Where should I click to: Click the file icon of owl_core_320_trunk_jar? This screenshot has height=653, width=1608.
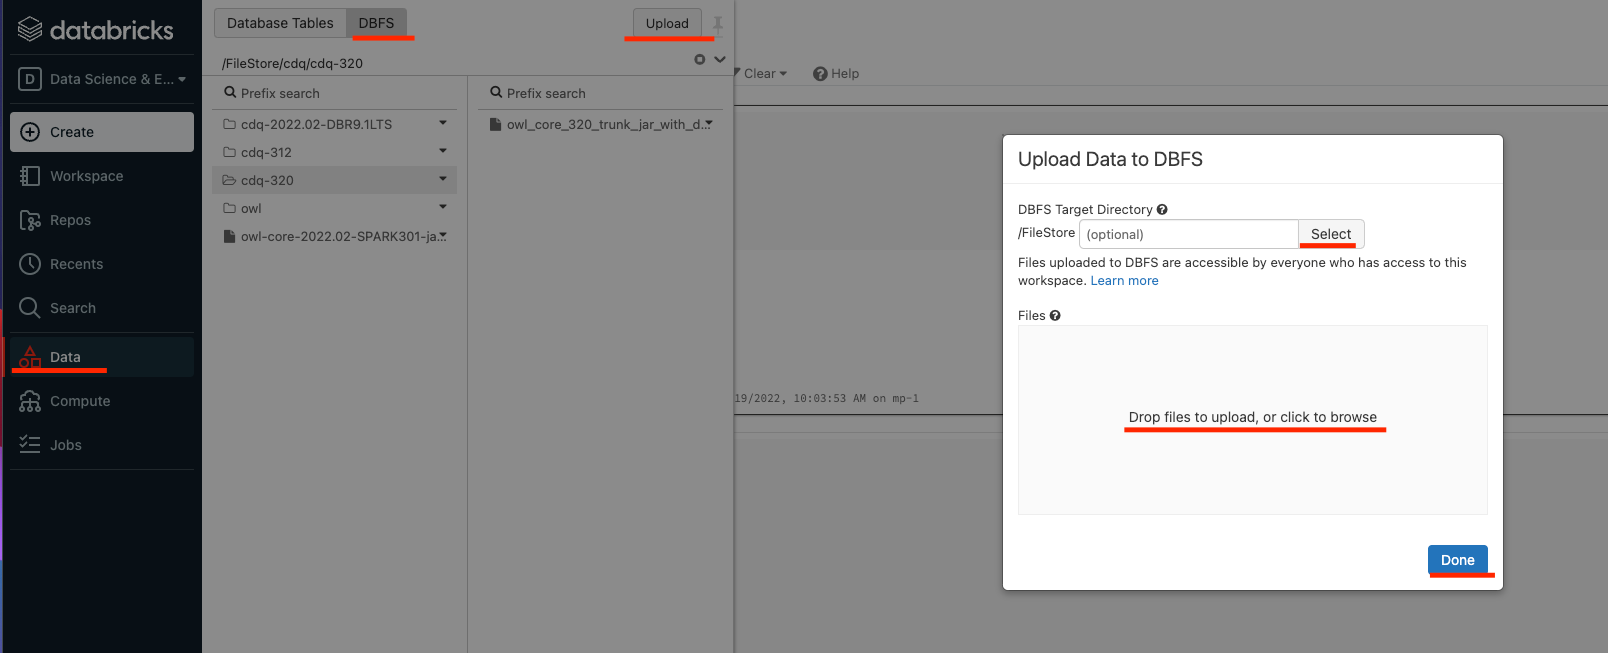495,124
